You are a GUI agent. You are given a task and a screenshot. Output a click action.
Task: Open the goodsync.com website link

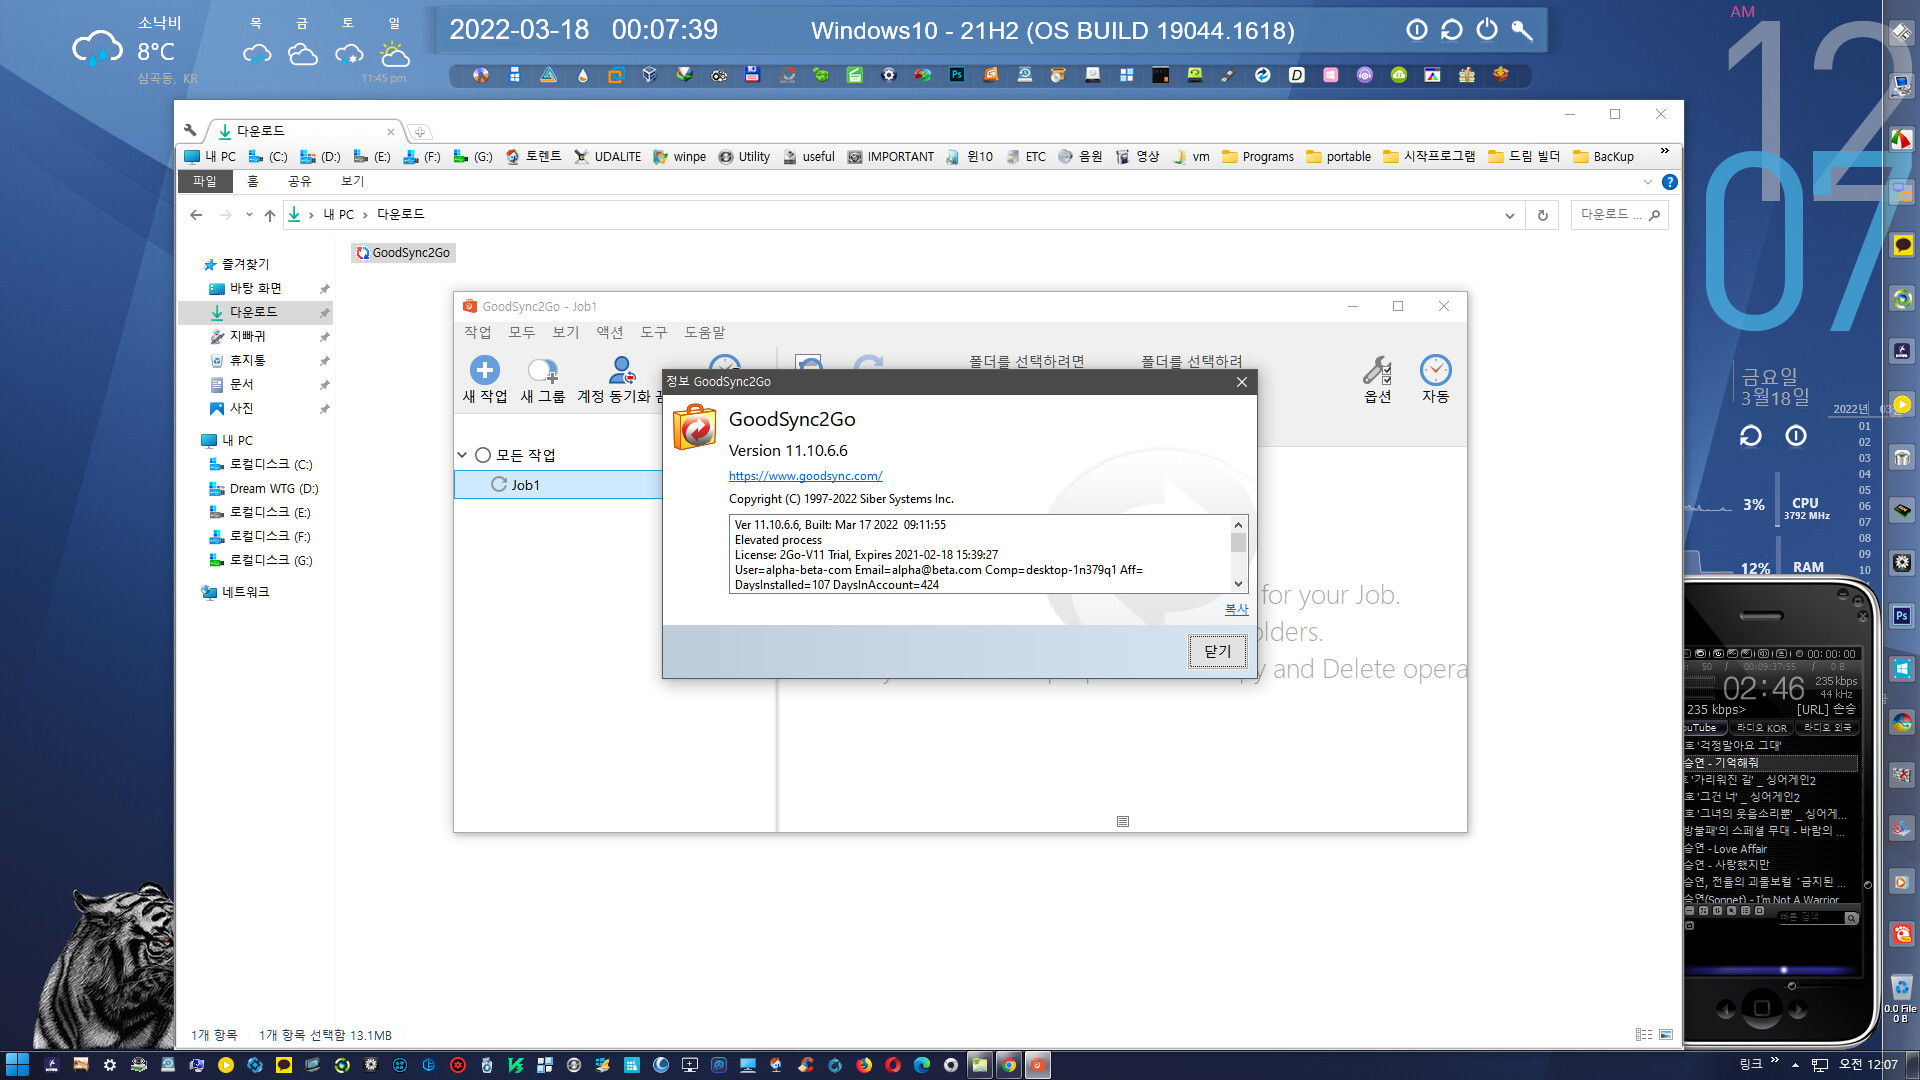point(805,476)
